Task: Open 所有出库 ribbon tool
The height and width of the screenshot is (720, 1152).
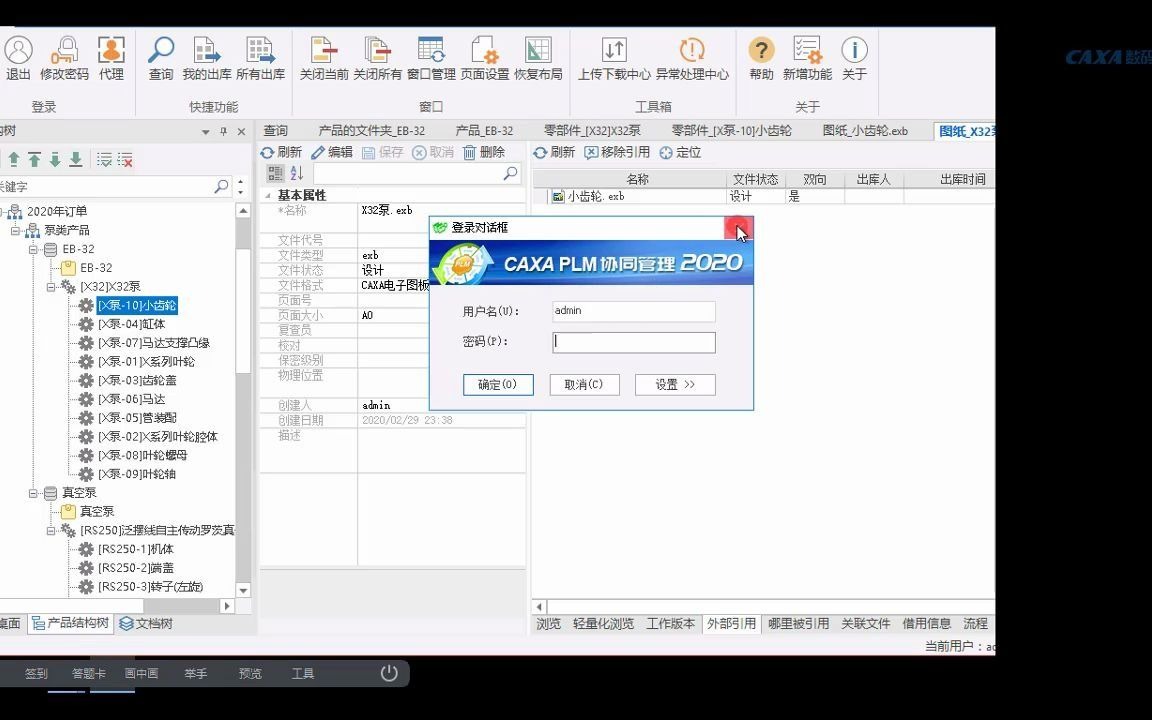Action: coord(261,58)
